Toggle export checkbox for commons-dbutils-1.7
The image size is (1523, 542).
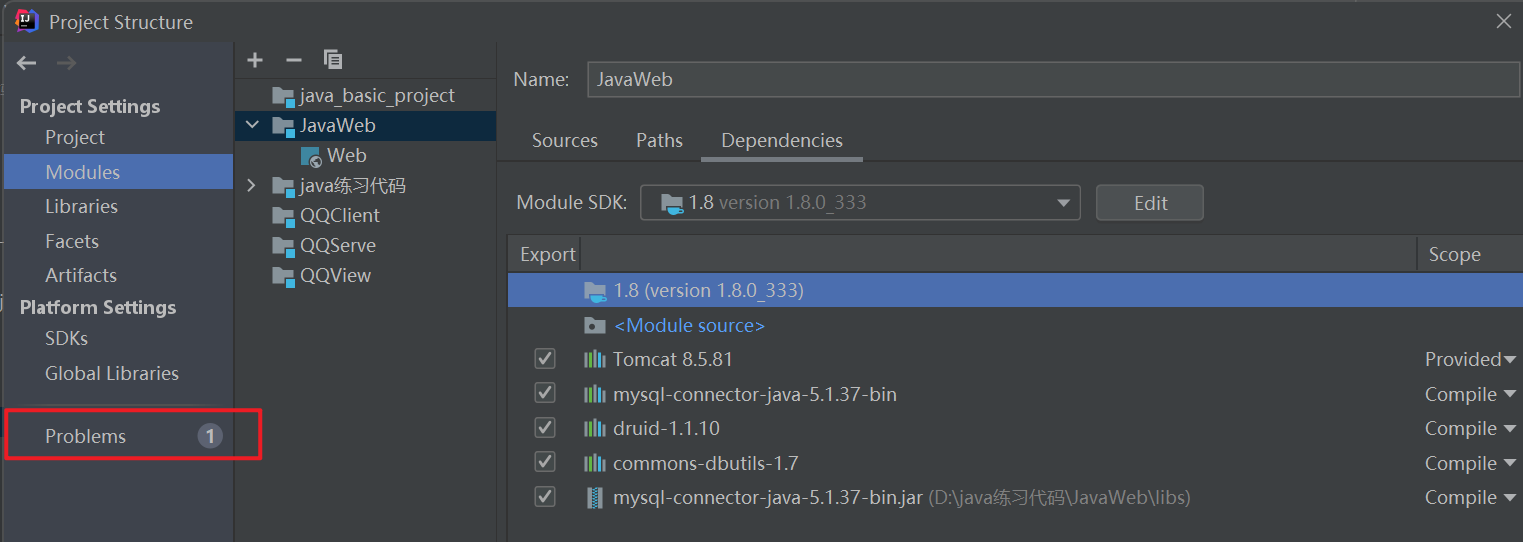pos(545,463)
